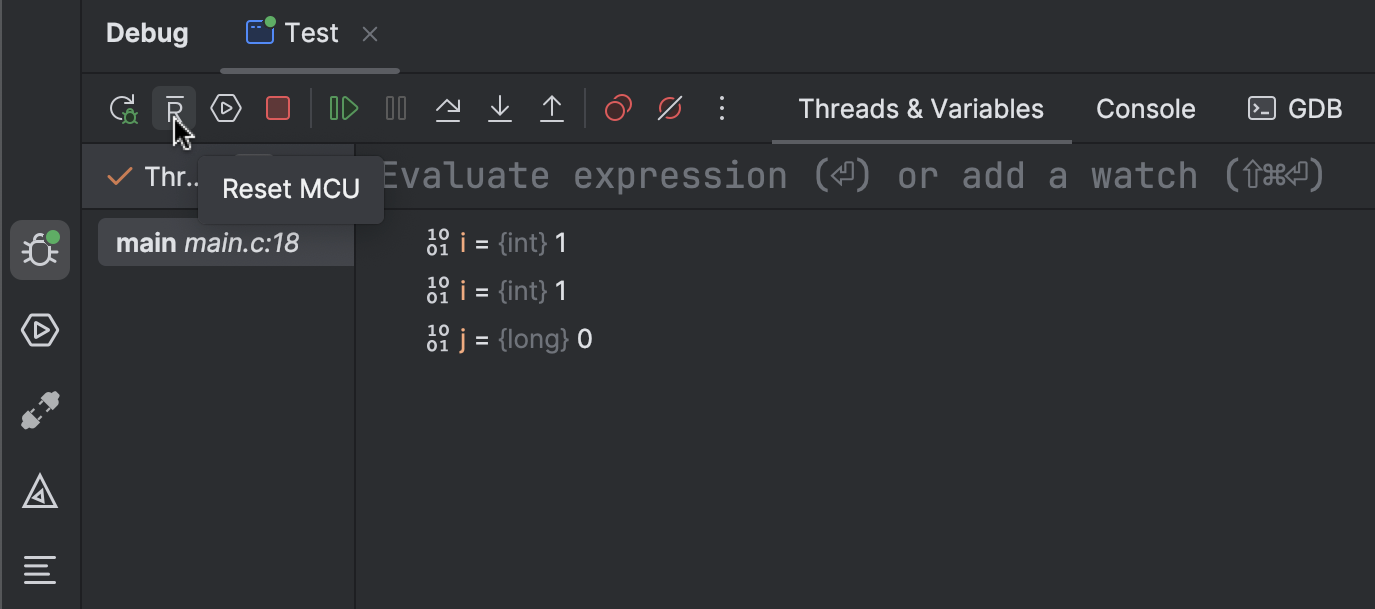Switch to the Threads & Variables tab
The image size is (1375, 609).
pyautogui.click(x=919, y=108)
